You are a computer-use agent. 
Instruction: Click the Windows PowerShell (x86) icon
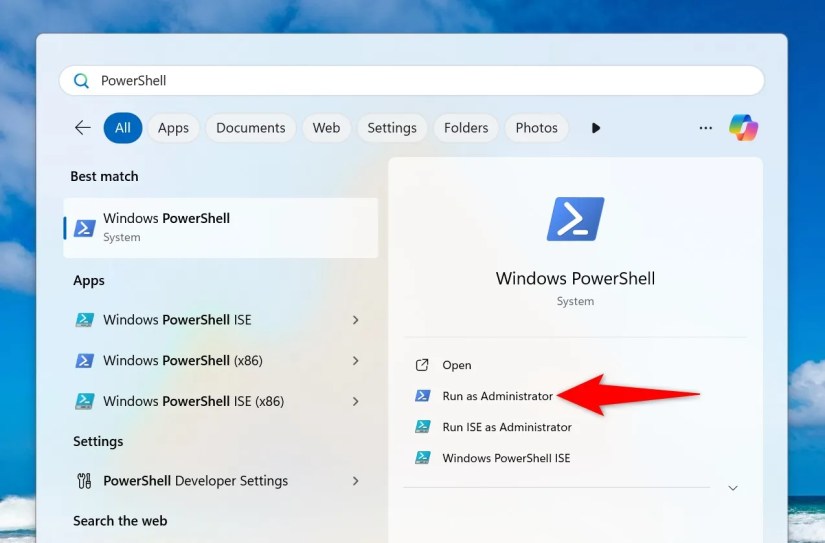(85, 360)
